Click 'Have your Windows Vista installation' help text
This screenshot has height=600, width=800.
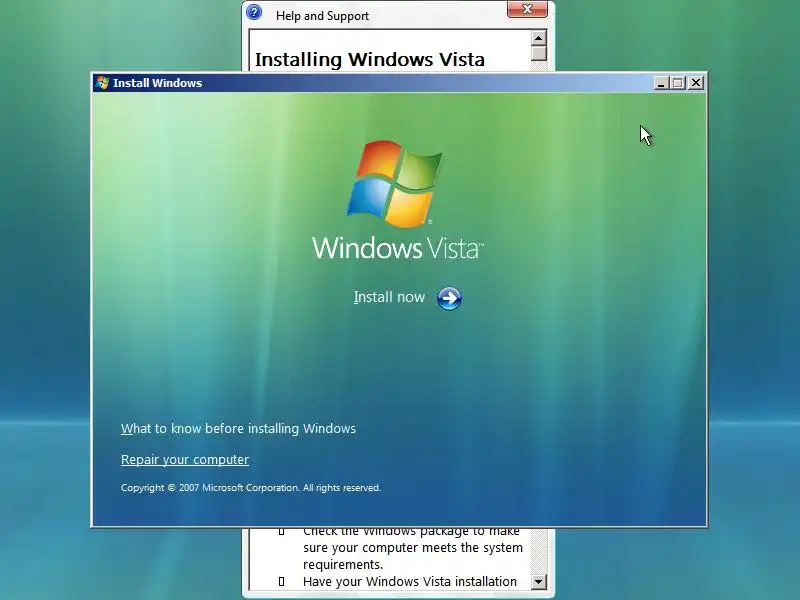(410, 582)
